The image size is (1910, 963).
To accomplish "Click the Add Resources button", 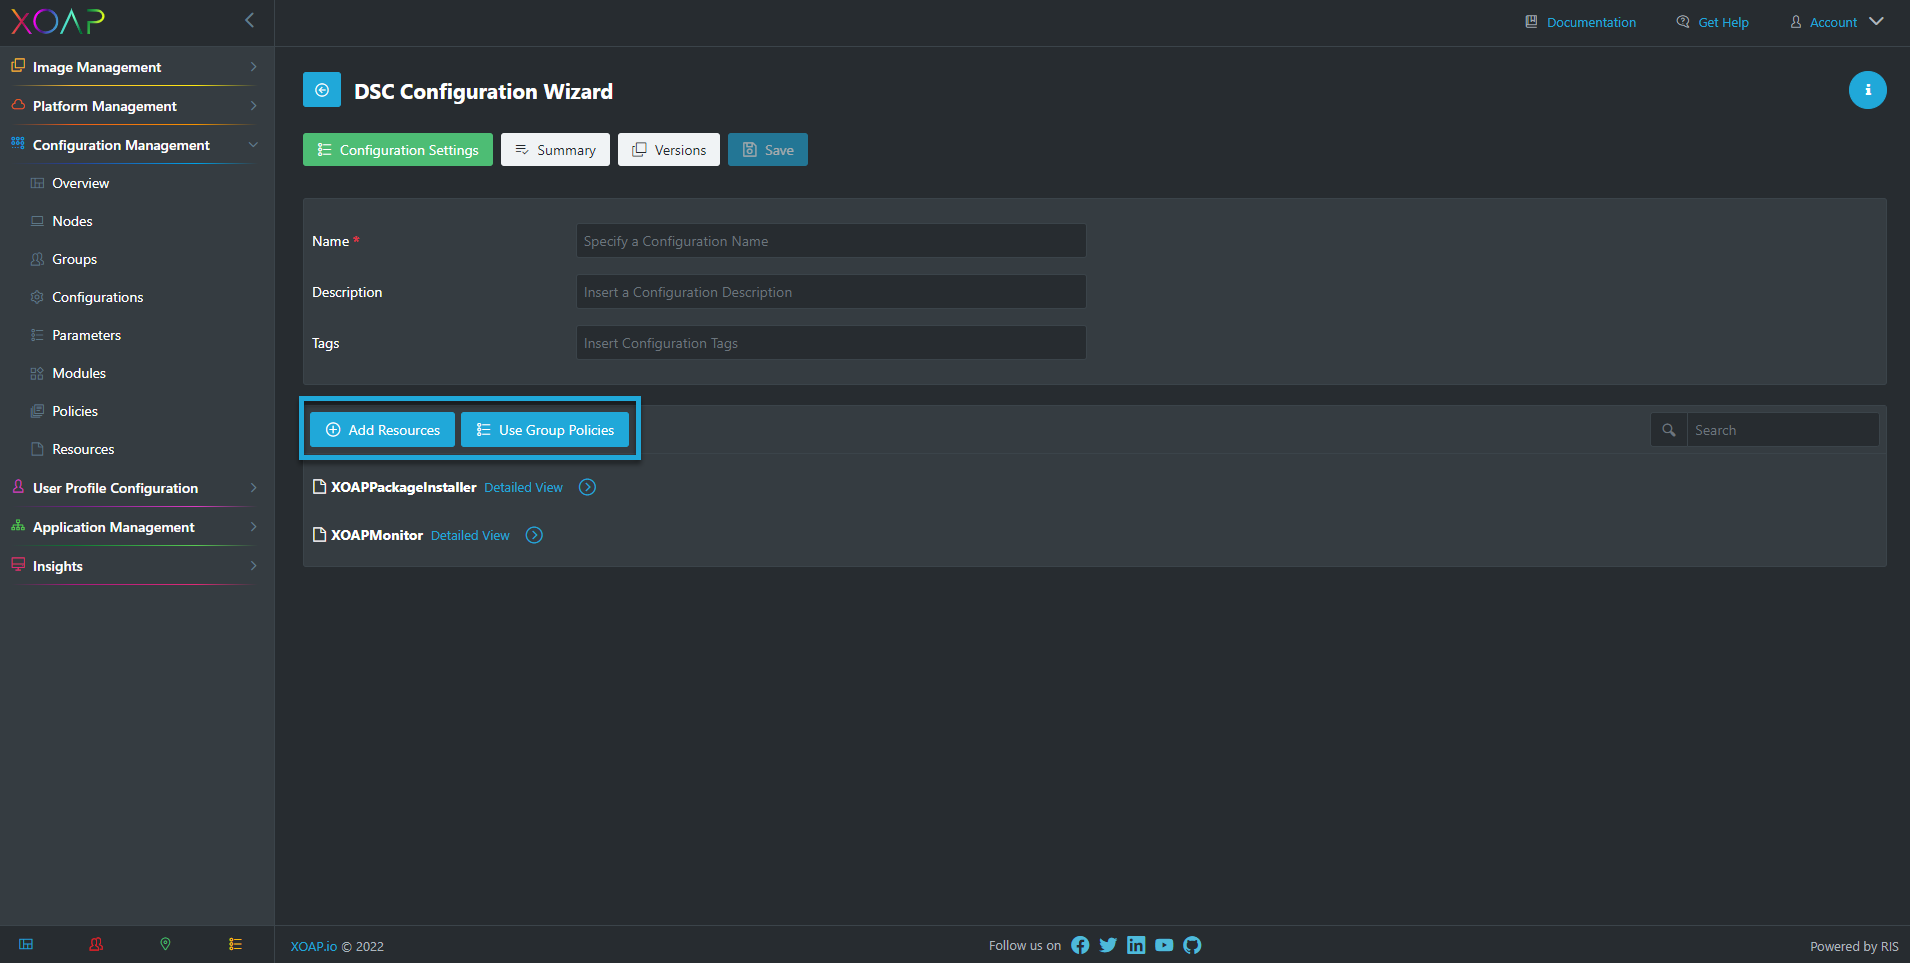I will (x=382, y=430).
